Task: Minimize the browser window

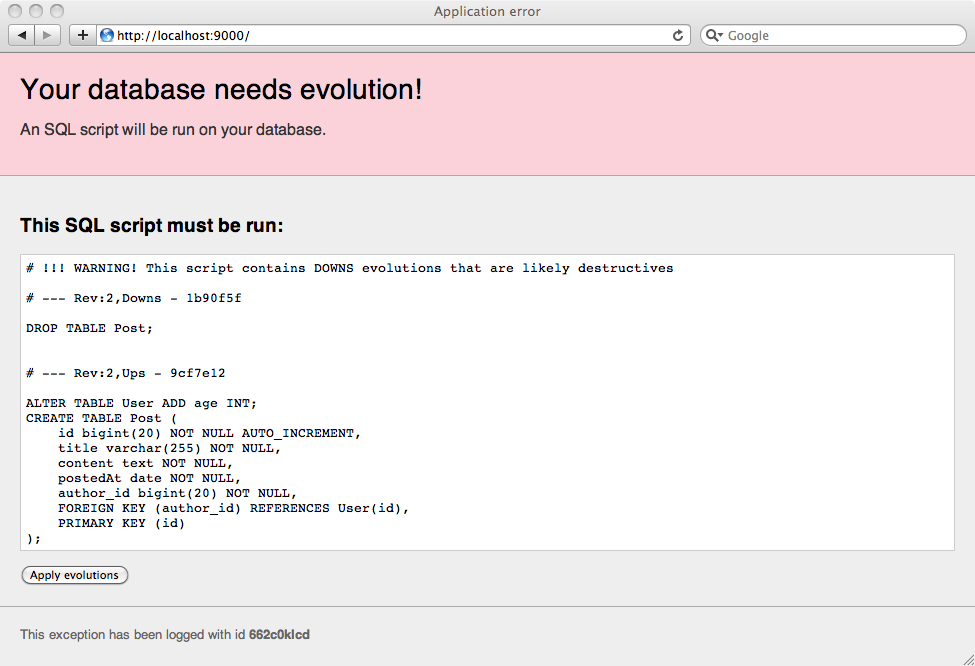Action: (35, 11)
